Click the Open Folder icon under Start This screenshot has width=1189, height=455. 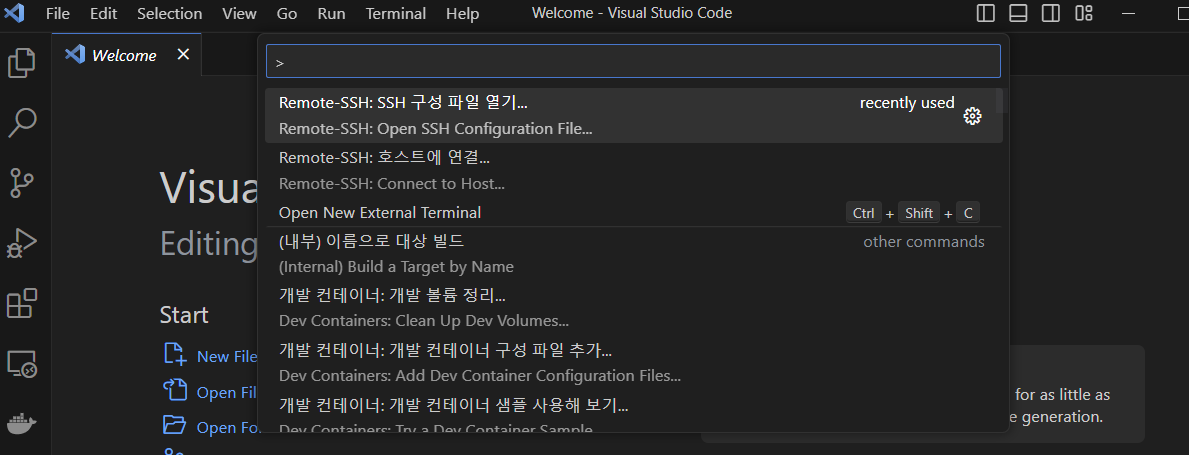pos(174,425)
